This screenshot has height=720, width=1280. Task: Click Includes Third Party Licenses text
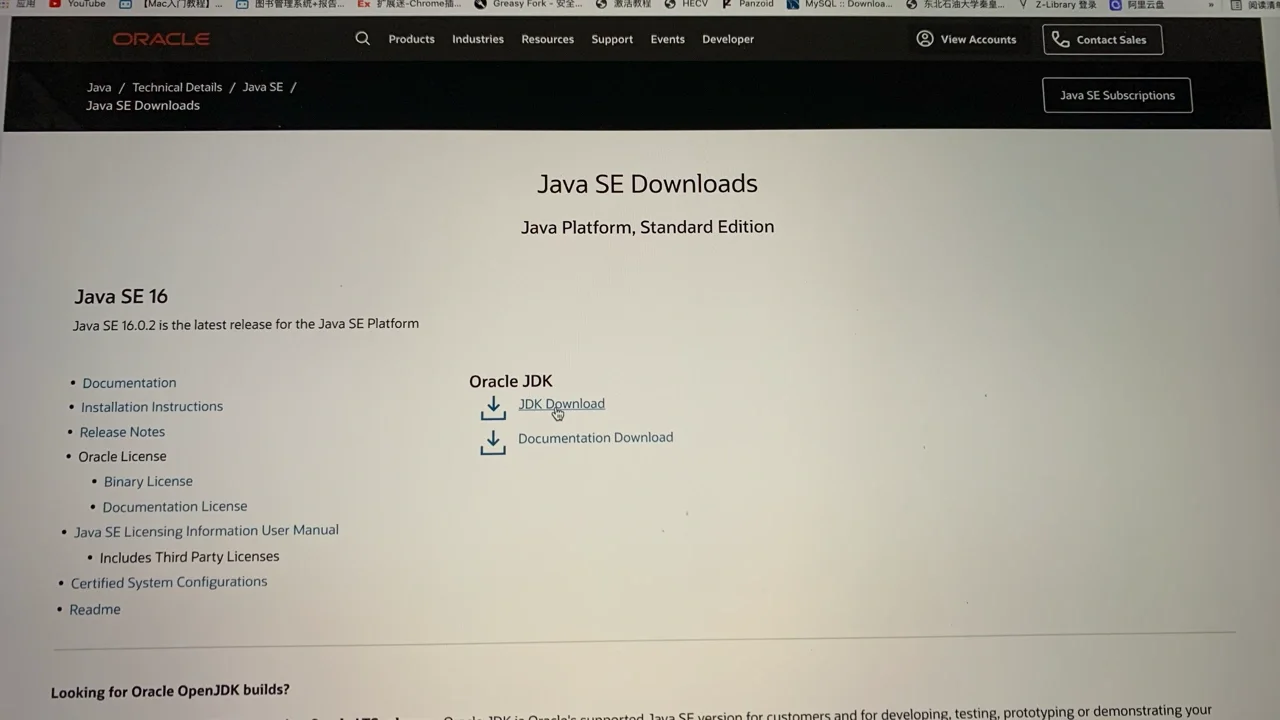(x=189, y=557)
